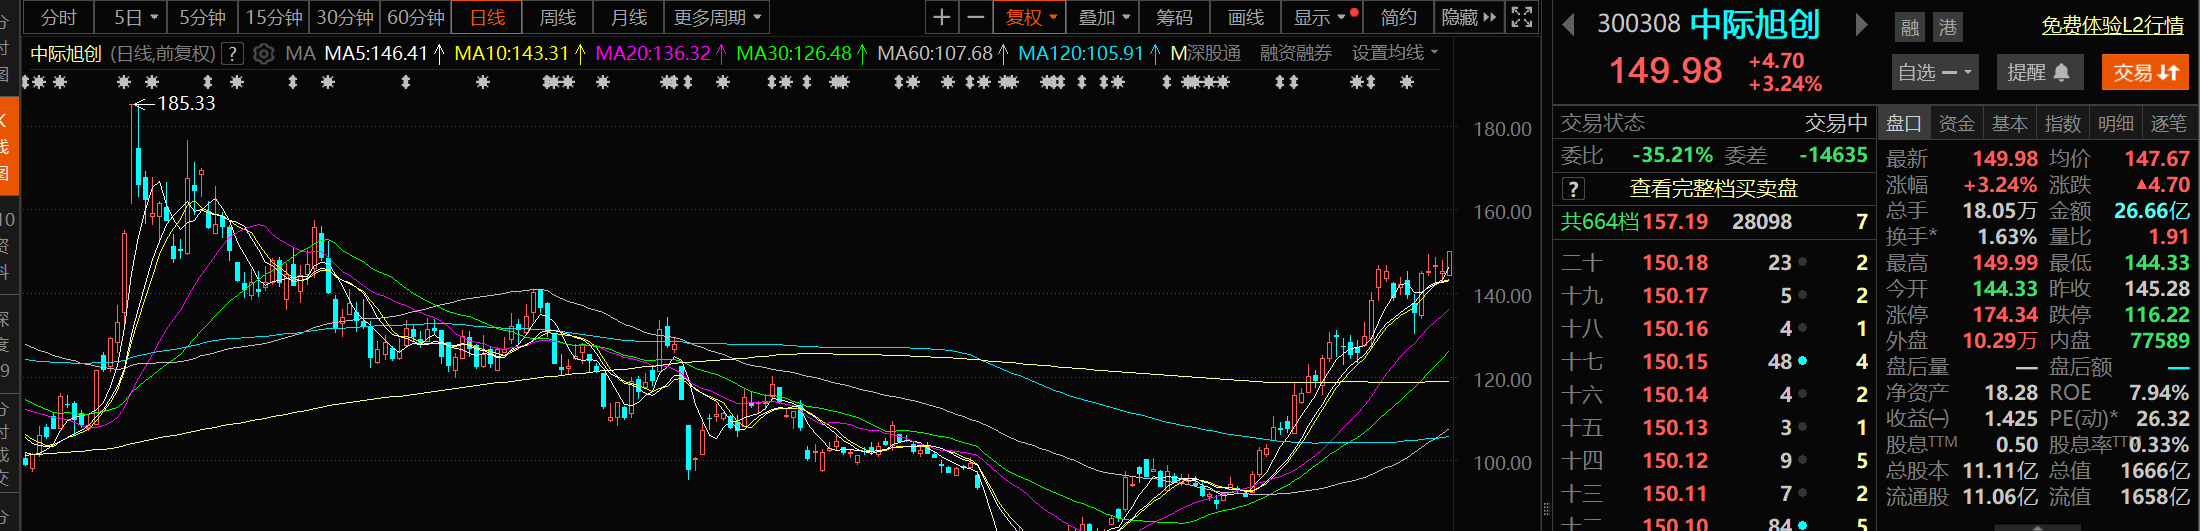
Task: Set a price alert with 提醒 bell
Action: (2039, 72)
